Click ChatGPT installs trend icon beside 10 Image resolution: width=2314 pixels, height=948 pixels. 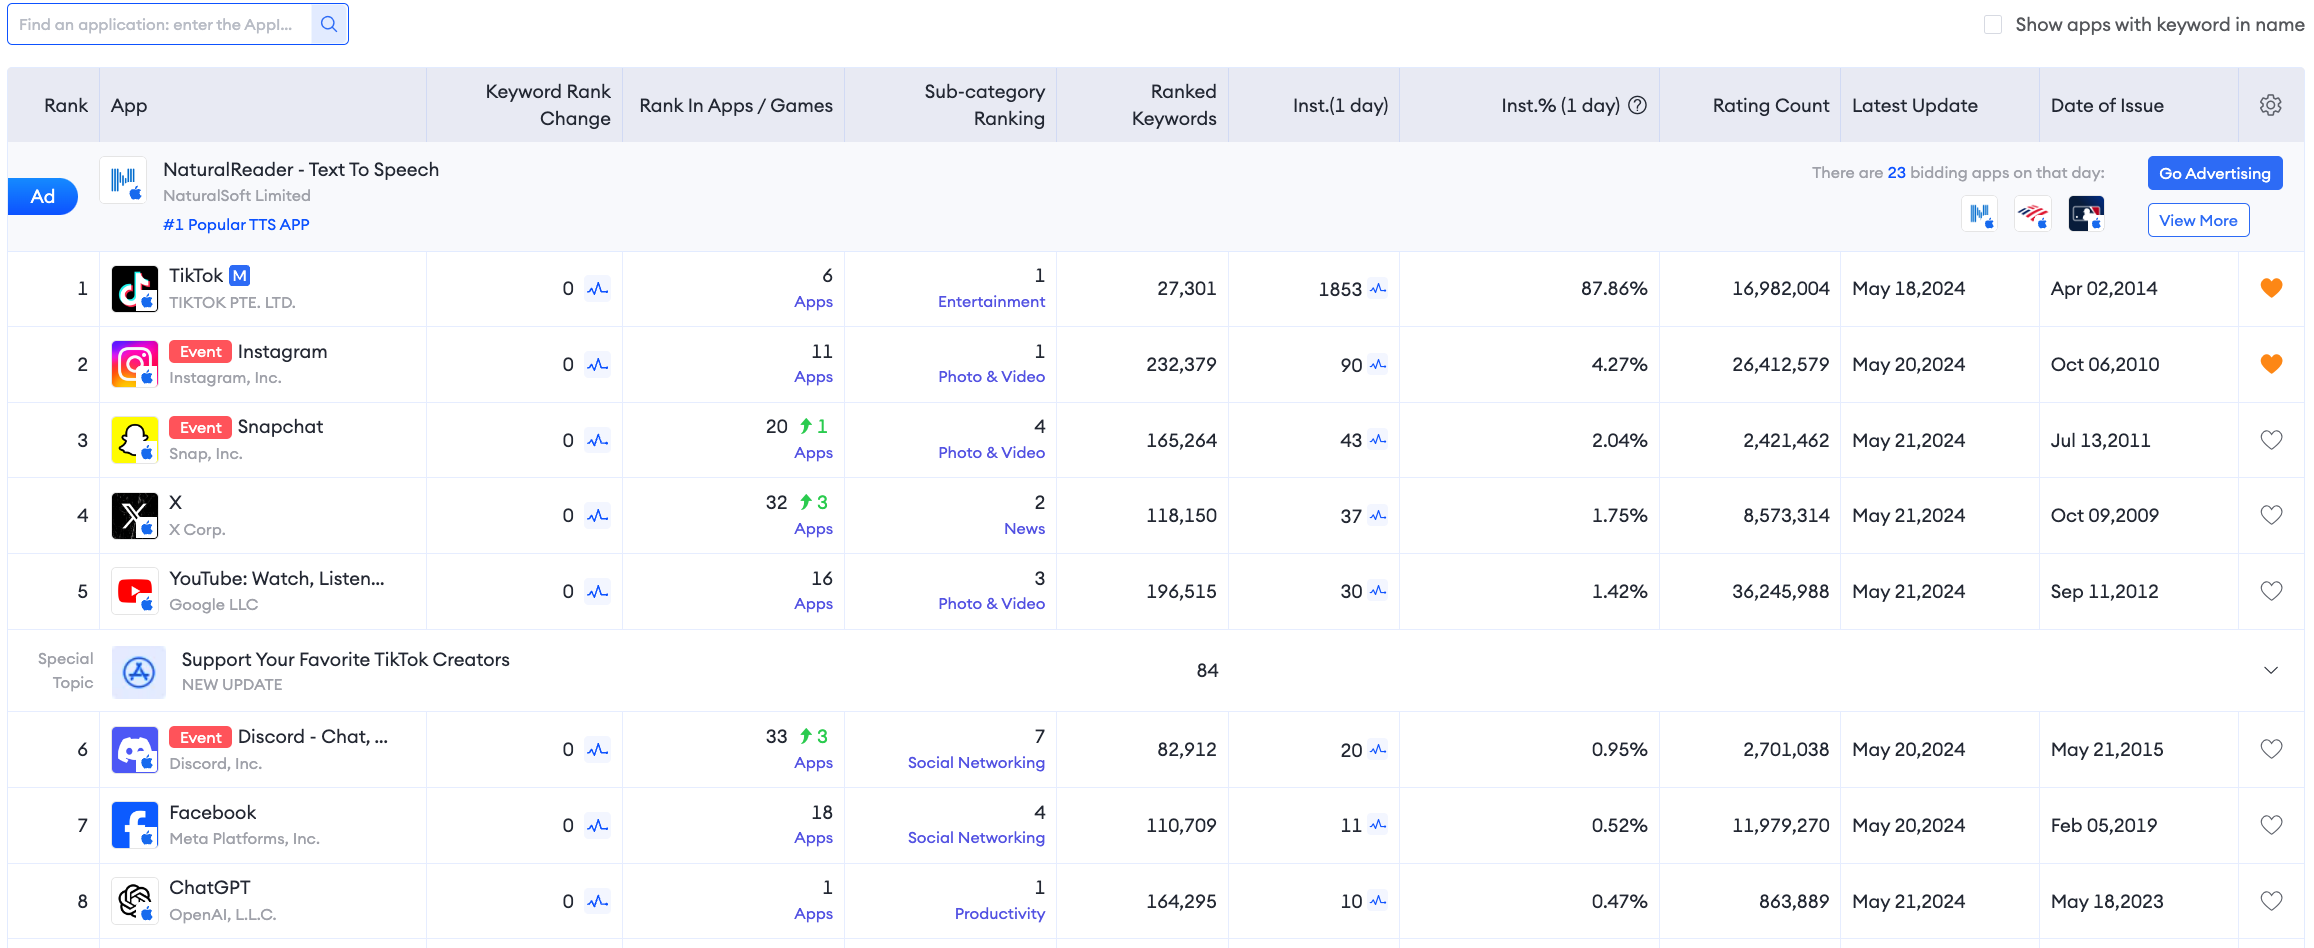pos(1378,901)
